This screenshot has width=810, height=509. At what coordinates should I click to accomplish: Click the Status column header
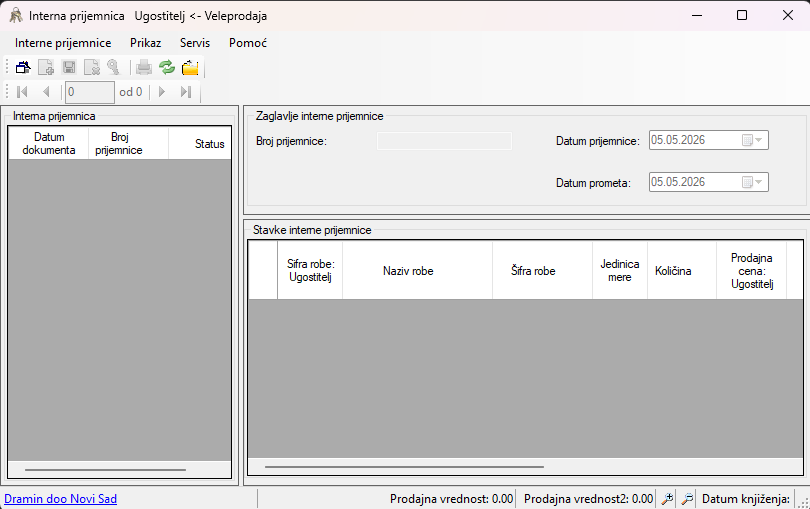pyautogui.click(x=200, y=143)
